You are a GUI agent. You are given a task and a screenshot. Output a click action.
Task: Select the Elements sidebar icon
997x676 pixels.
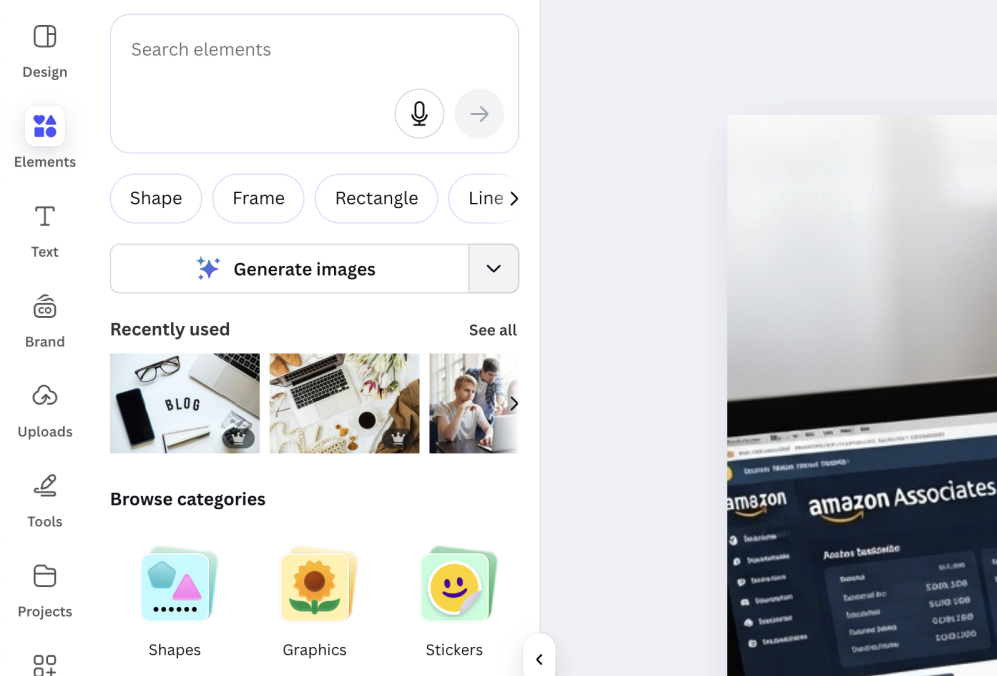point(45,126)
